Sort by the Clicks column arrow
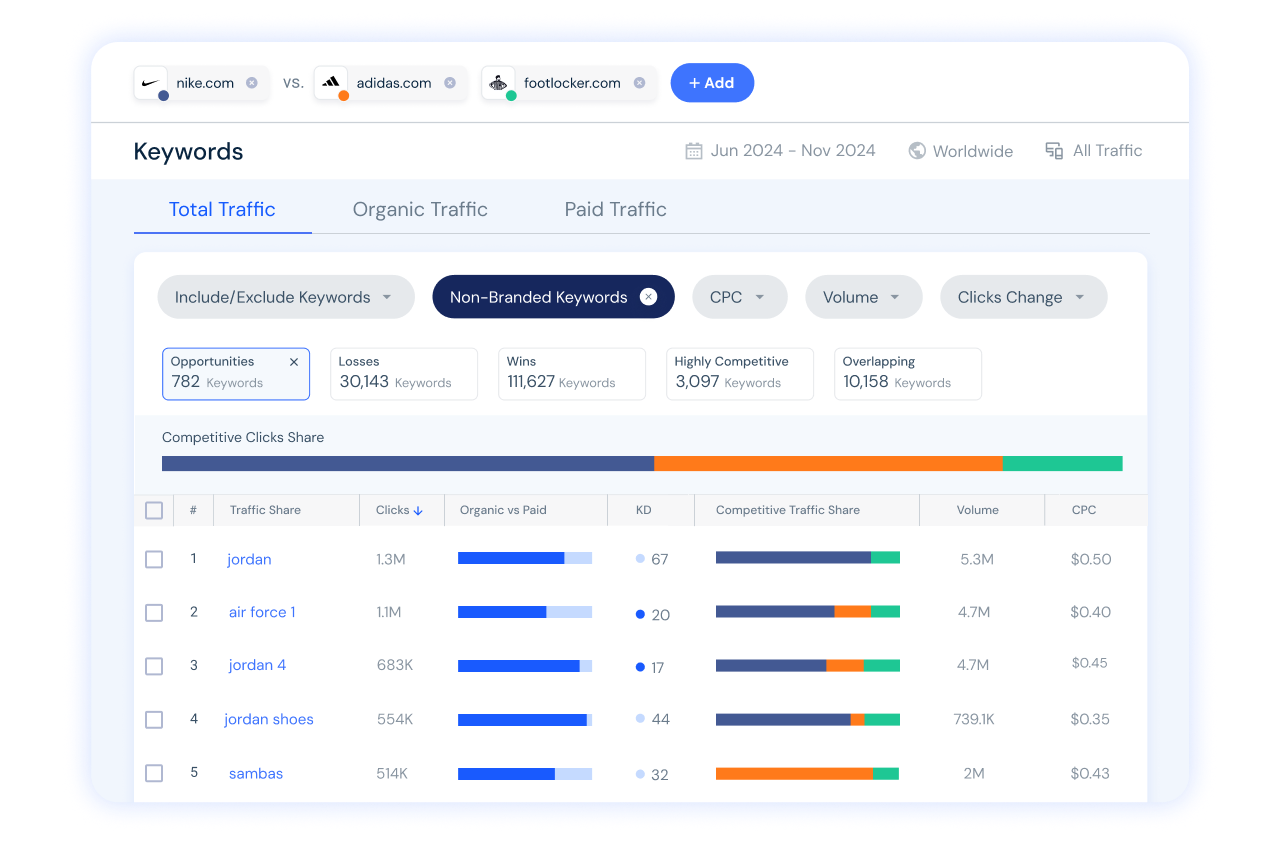Screen dimensions: 1280x856 (x=418, y=510)
